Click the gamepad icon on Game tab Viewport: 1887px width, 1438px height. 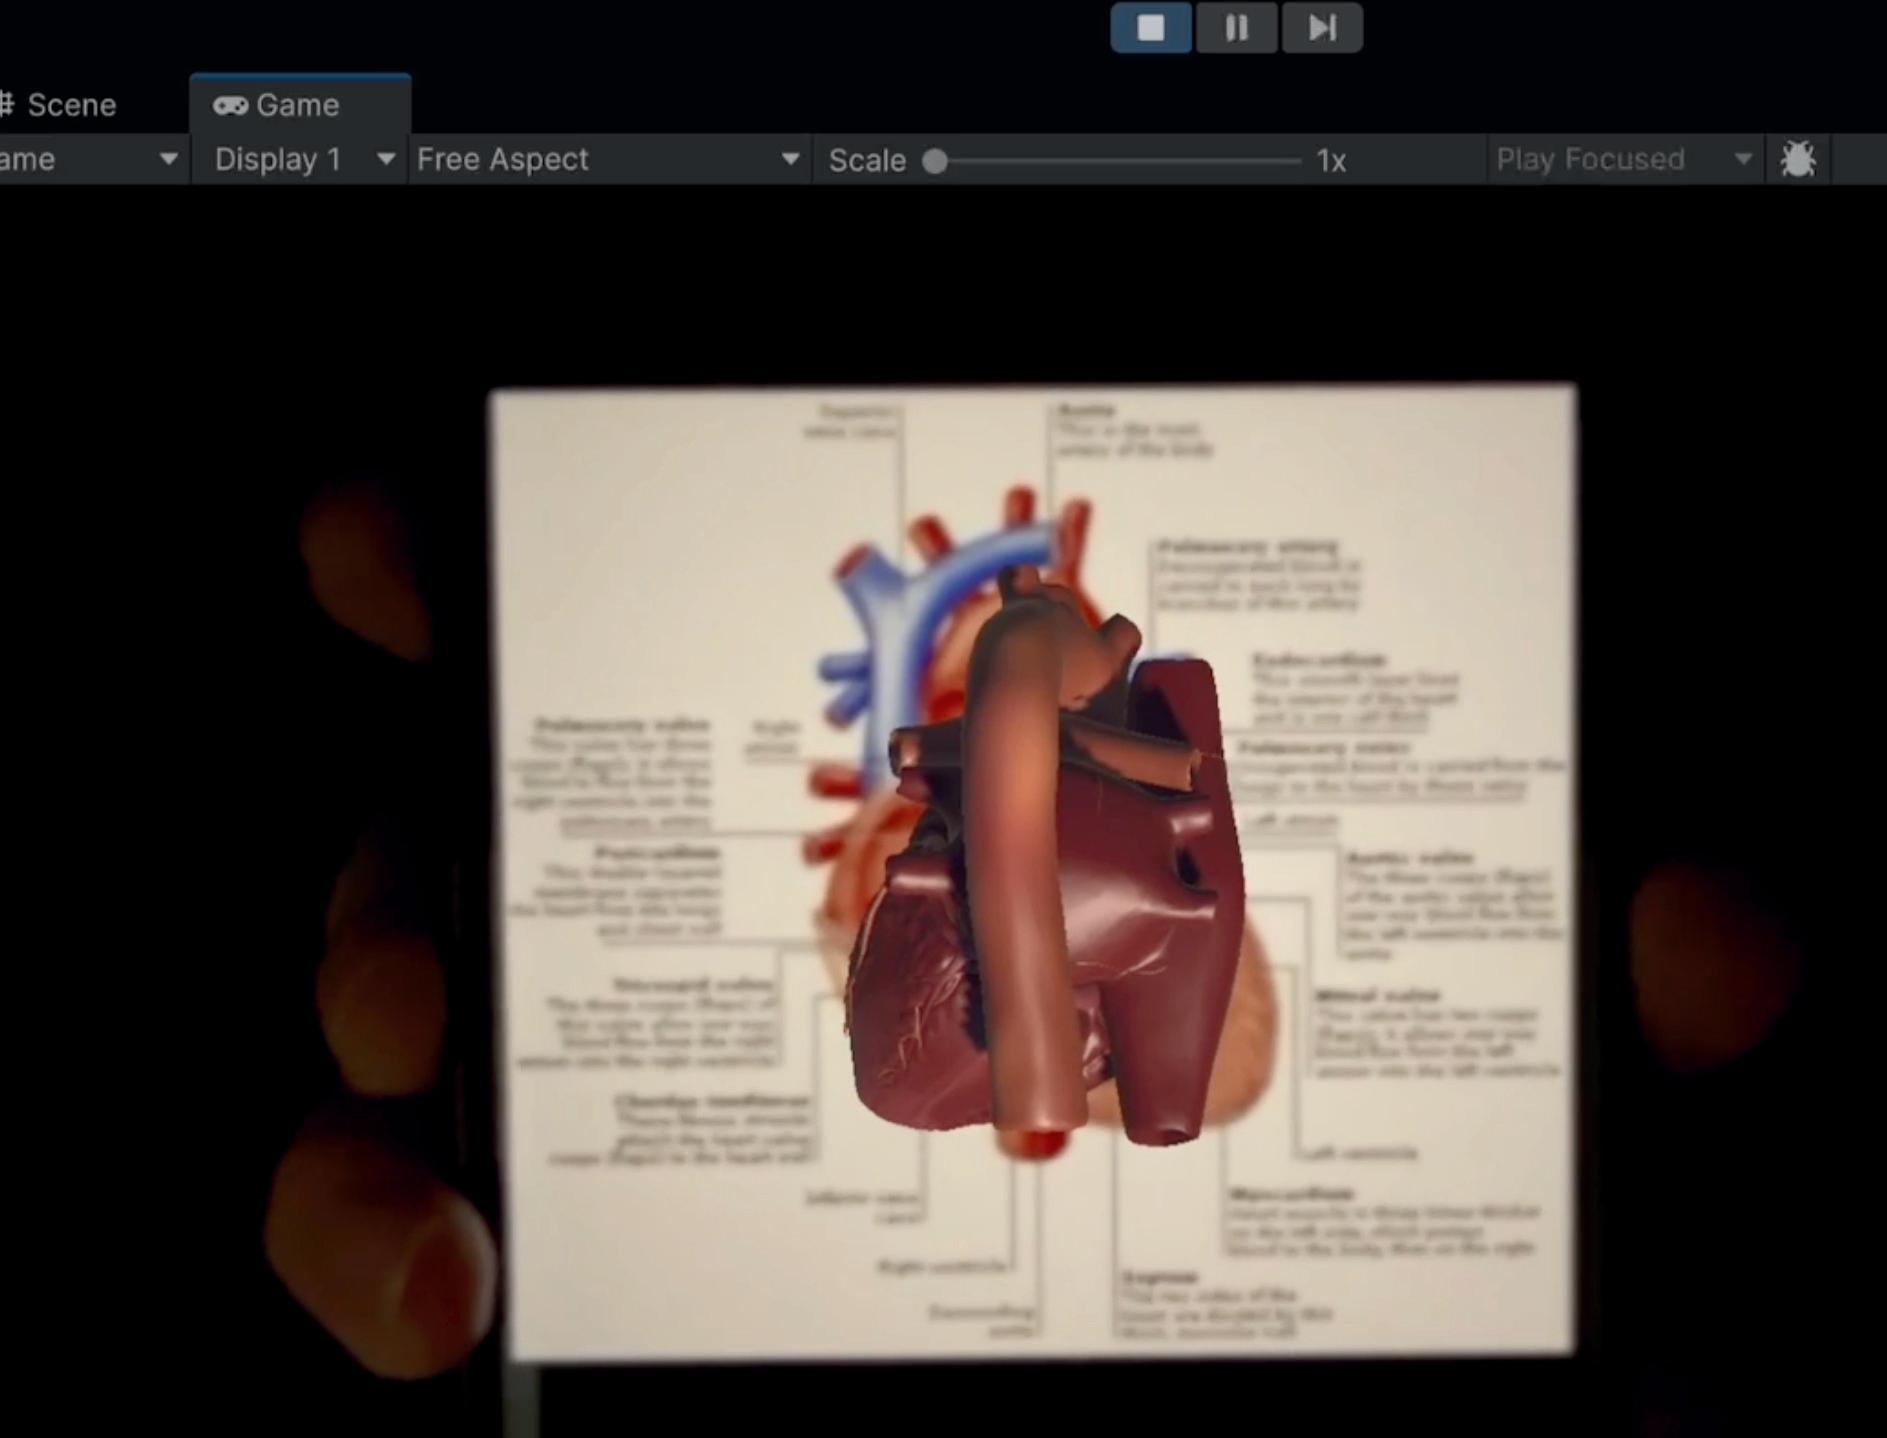230,105
